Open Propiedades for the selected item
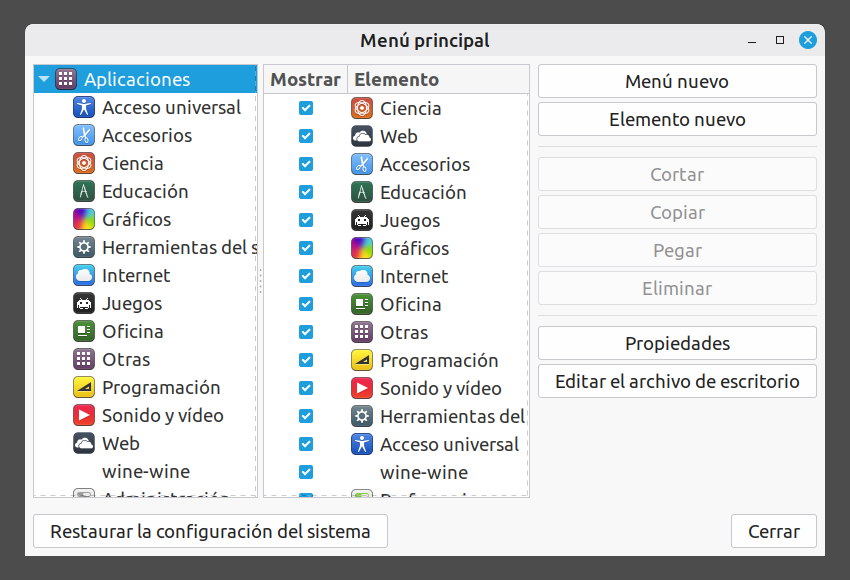This screenshot has height=580, width=850. tap(677, 344)
